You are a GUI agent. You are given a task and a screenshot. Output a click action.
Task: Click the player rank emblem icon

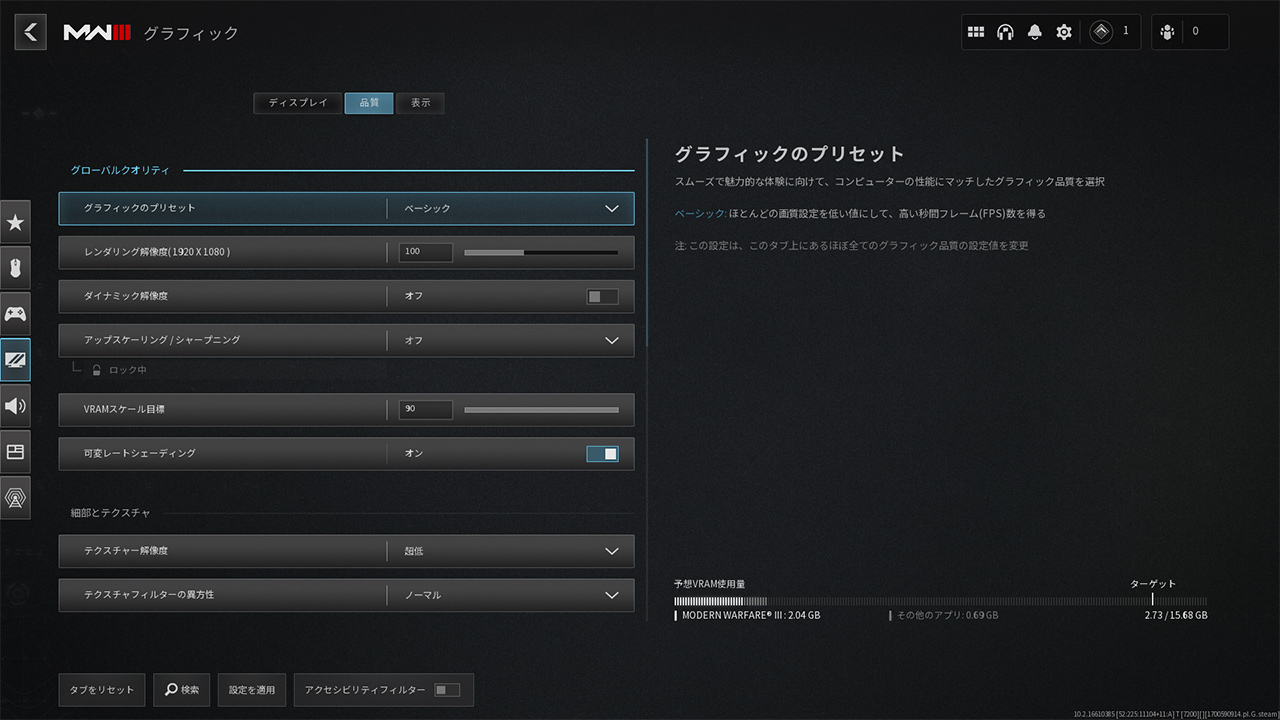(1101, 32)
